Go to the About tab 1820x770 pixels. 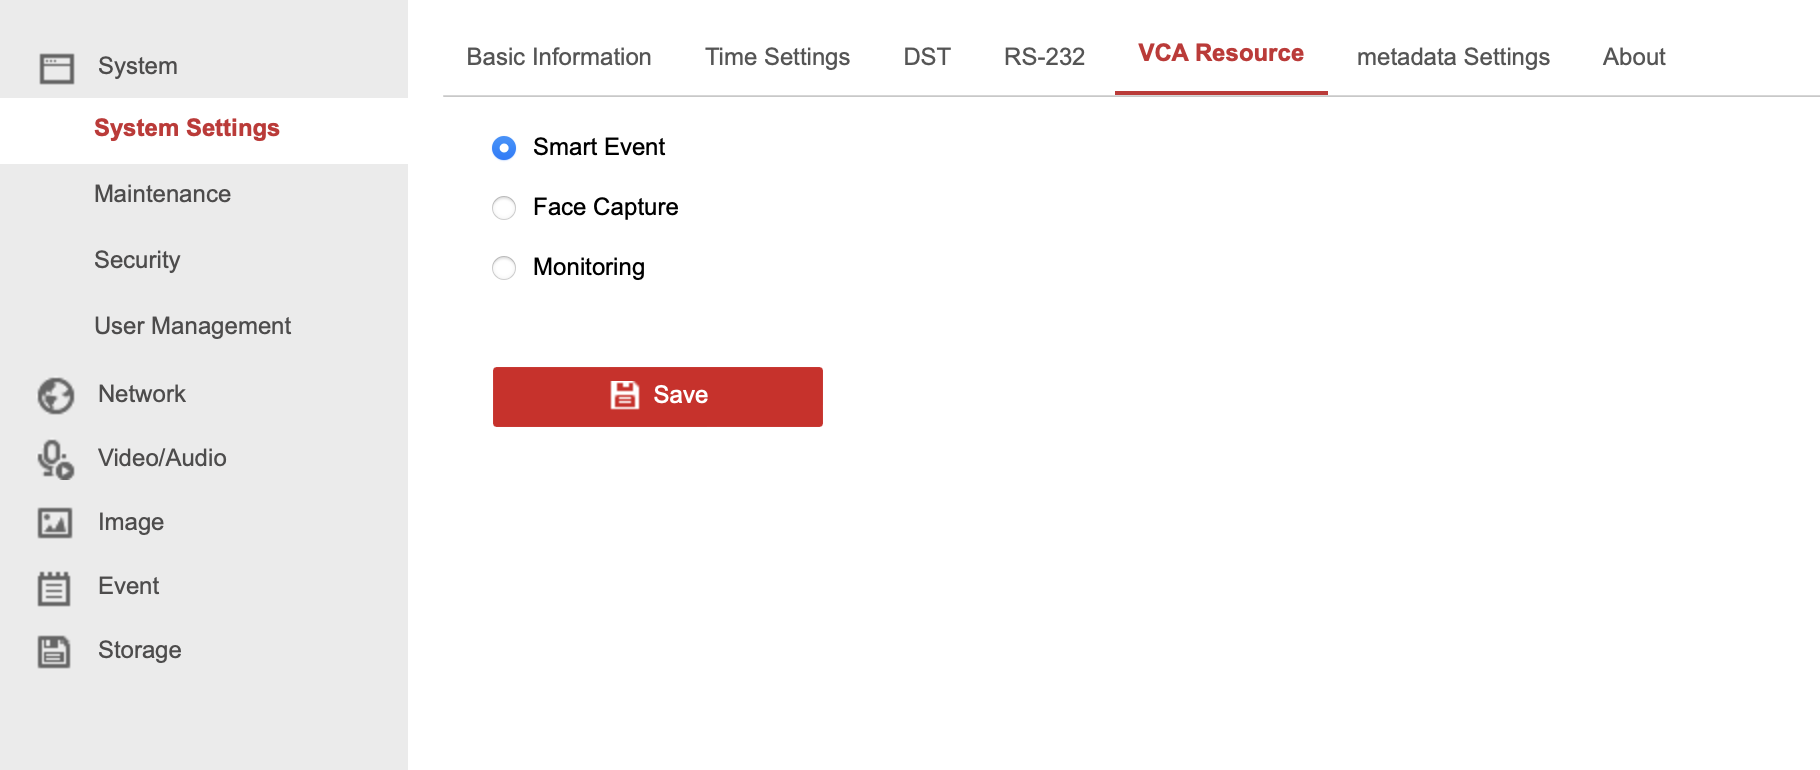pyautogui.click(x=1634, y=57)
